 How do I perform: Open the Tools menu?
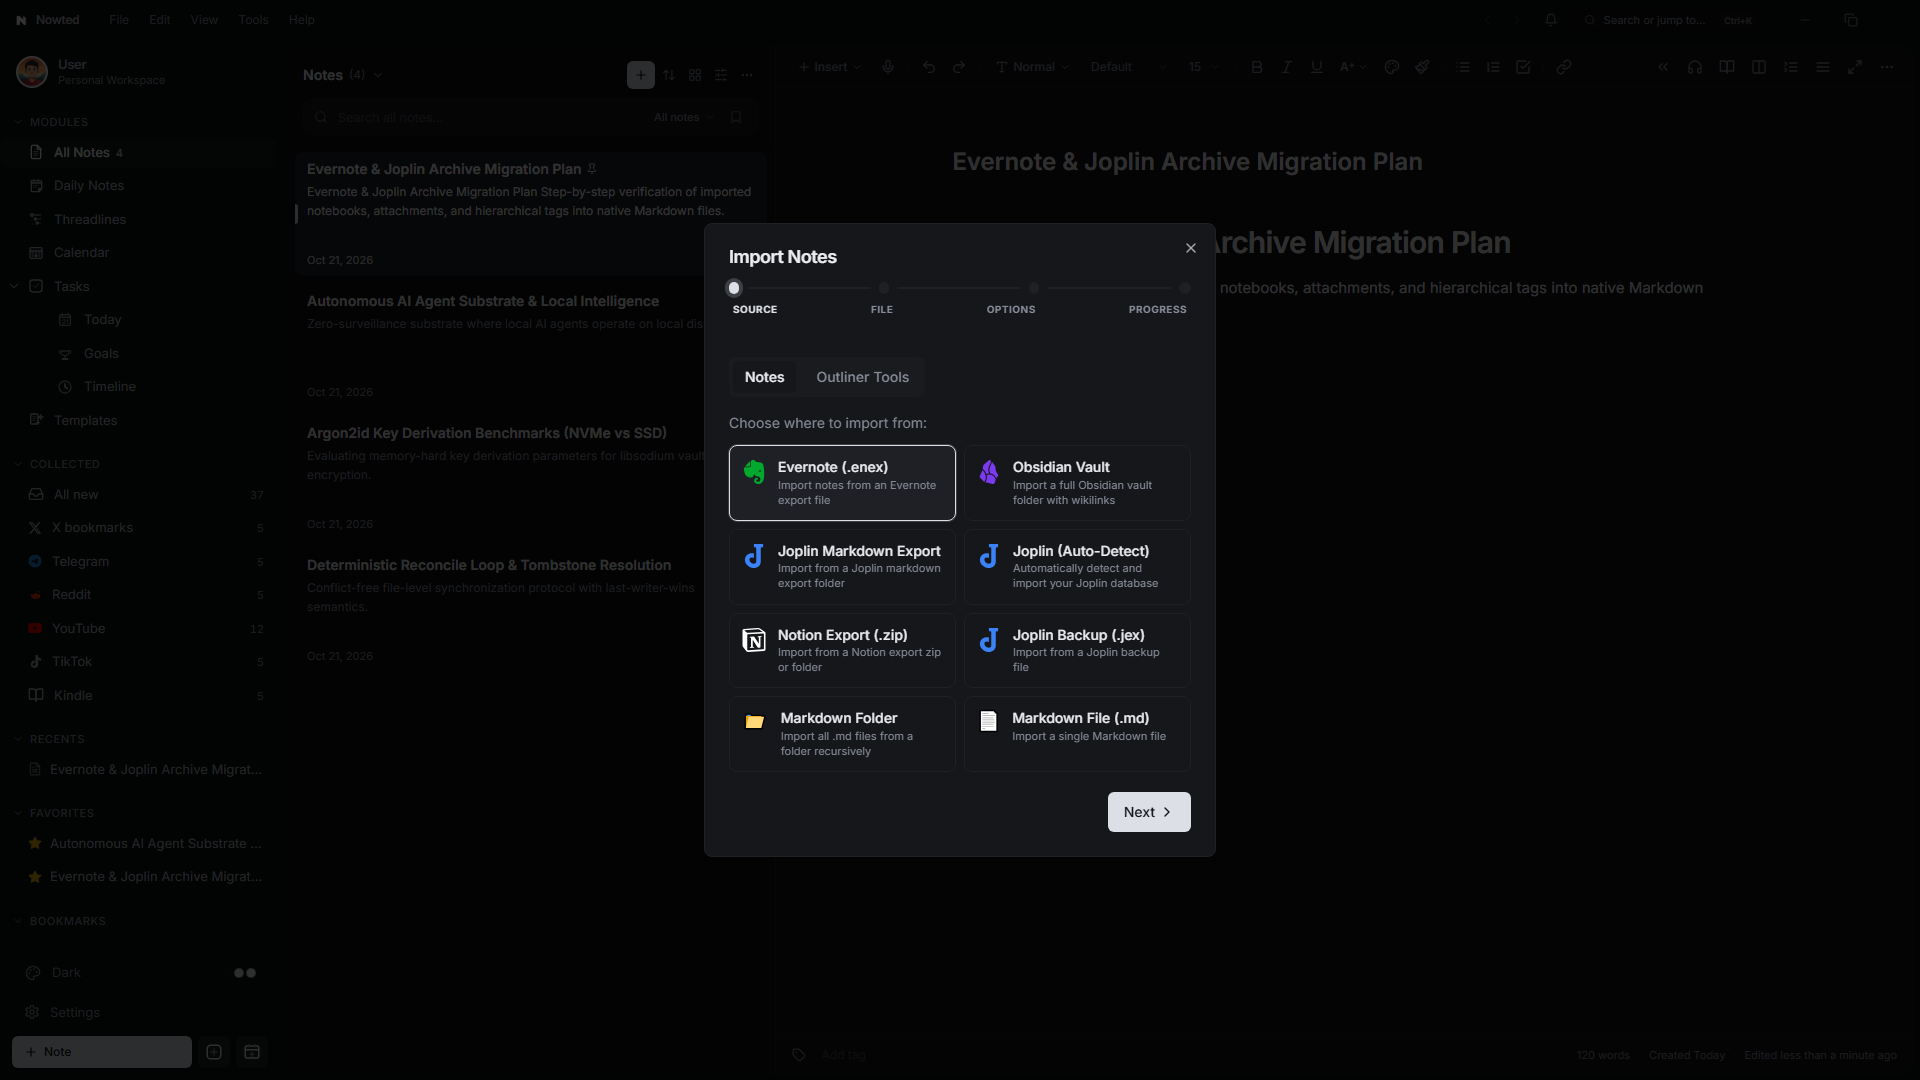[x=253, y=20]
